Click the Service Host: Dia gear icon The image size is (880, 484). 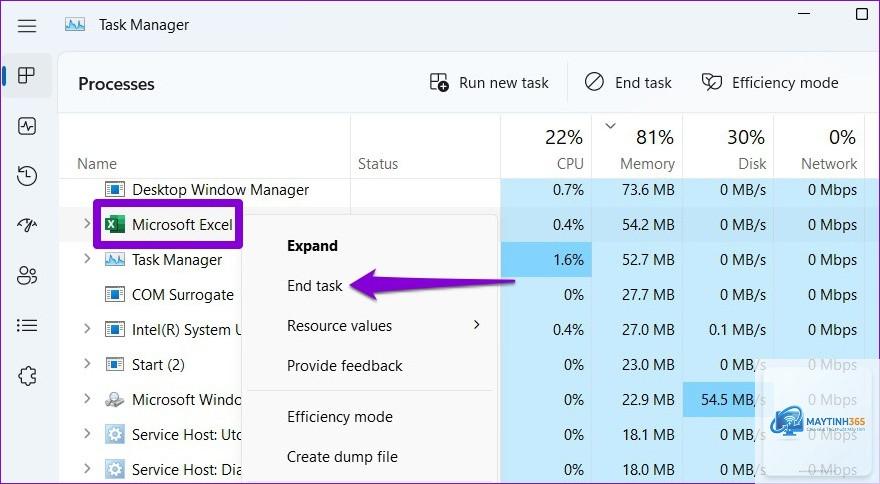pyautogui.click(x=115, y=469)
